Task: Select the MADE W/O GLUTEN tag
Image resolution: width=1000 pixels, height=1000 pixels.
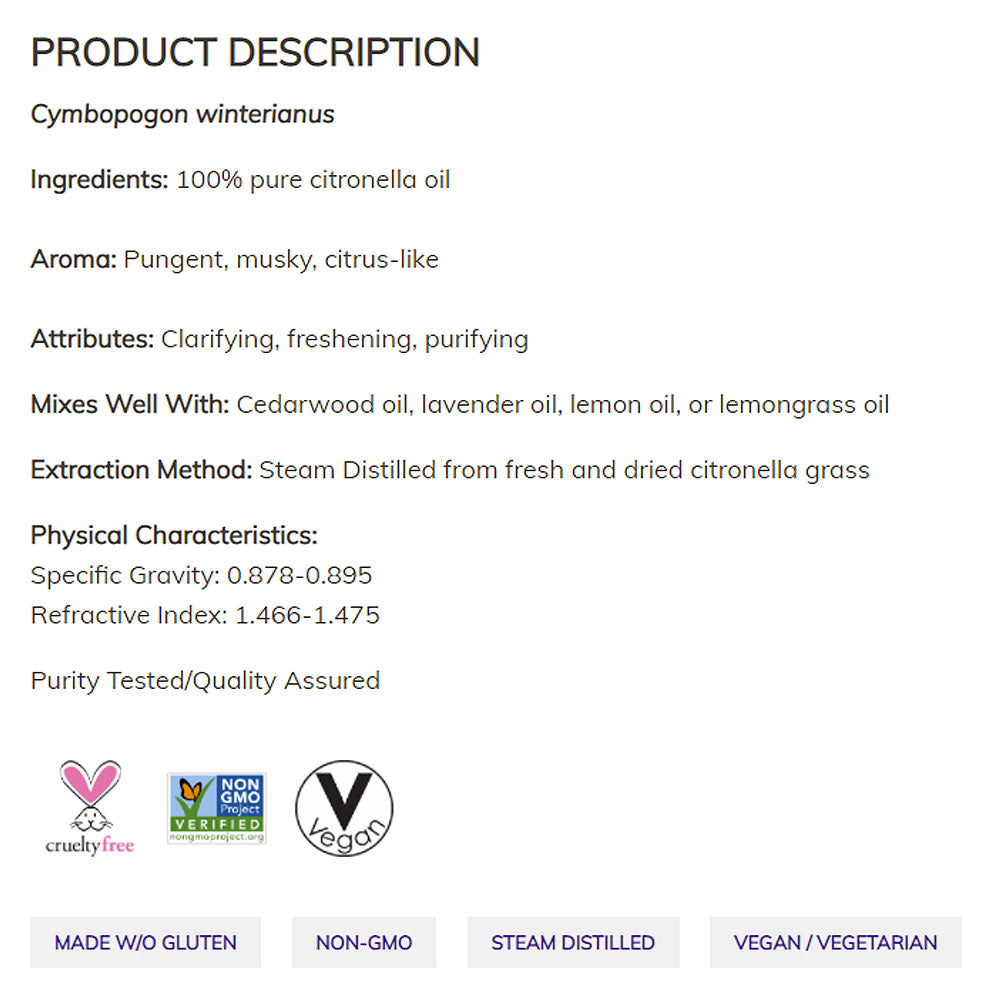Action: [x=145, y=942]
